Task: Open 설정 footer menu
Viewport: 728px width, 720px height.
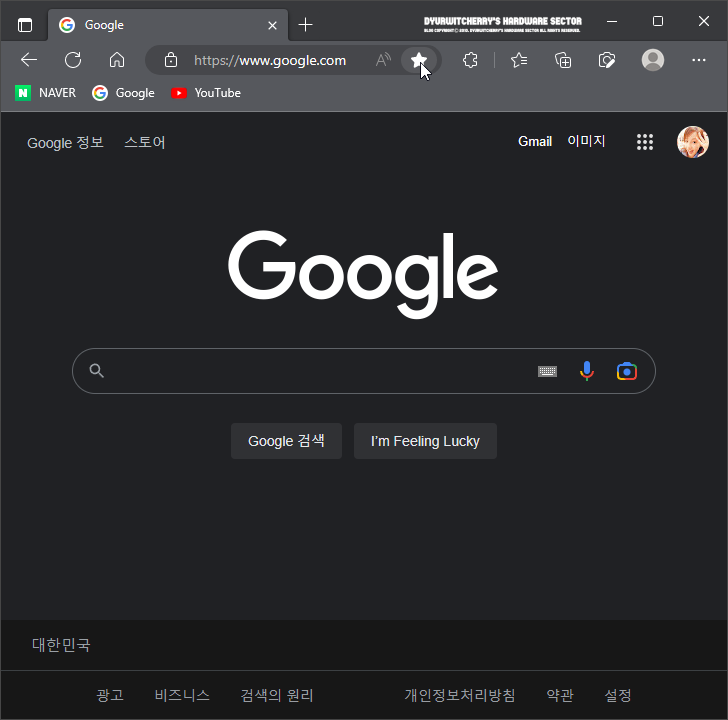Action: click(x=618, y=695)
